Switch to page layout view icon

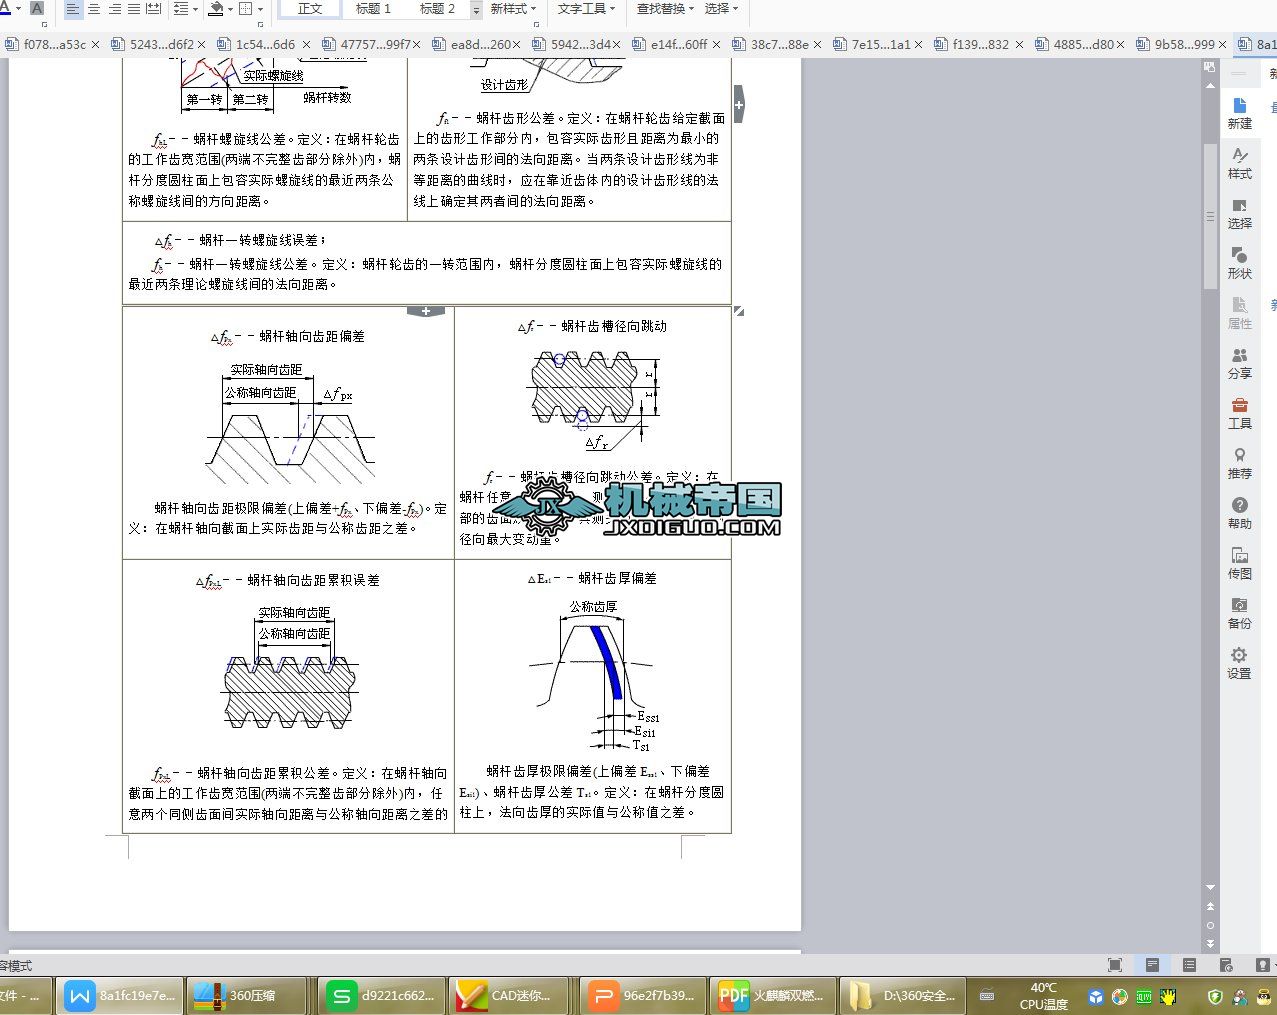point(1152,965)
